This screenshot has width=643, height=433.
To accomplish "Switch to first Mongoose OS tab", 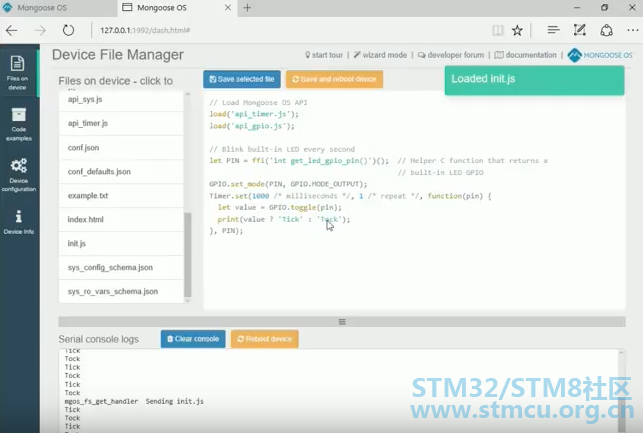I will coord(58,8).
